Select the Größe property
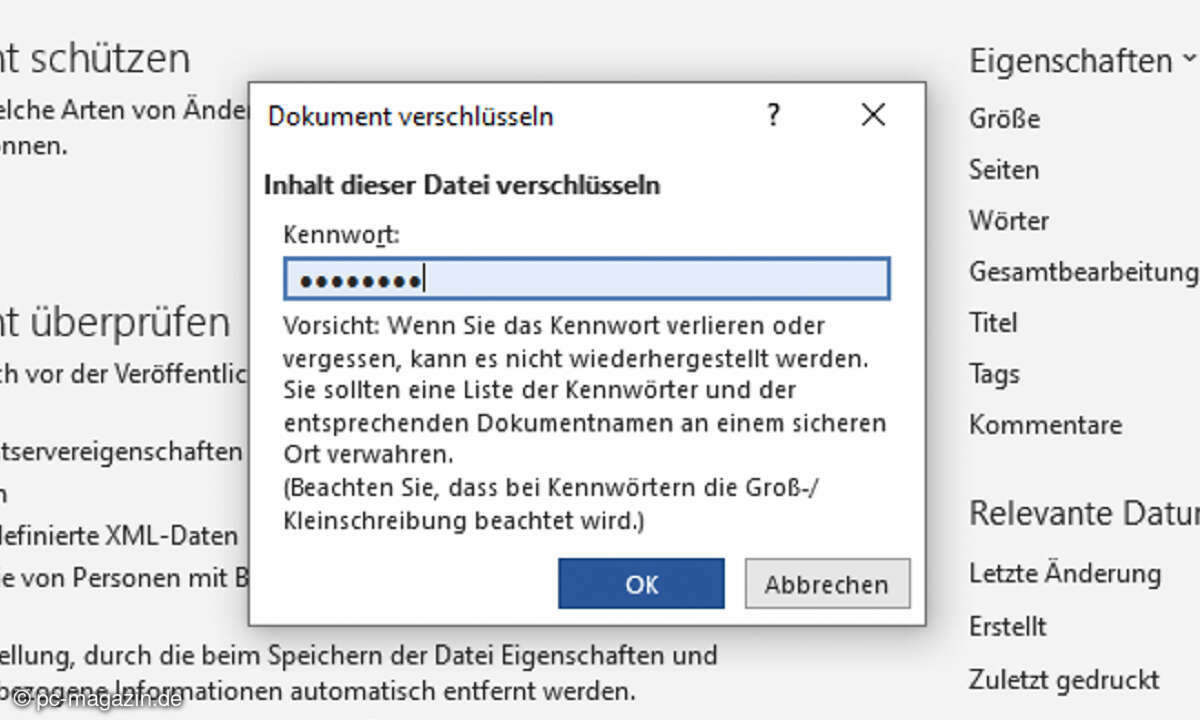1200x720 pixels. tap(1004, 119)
